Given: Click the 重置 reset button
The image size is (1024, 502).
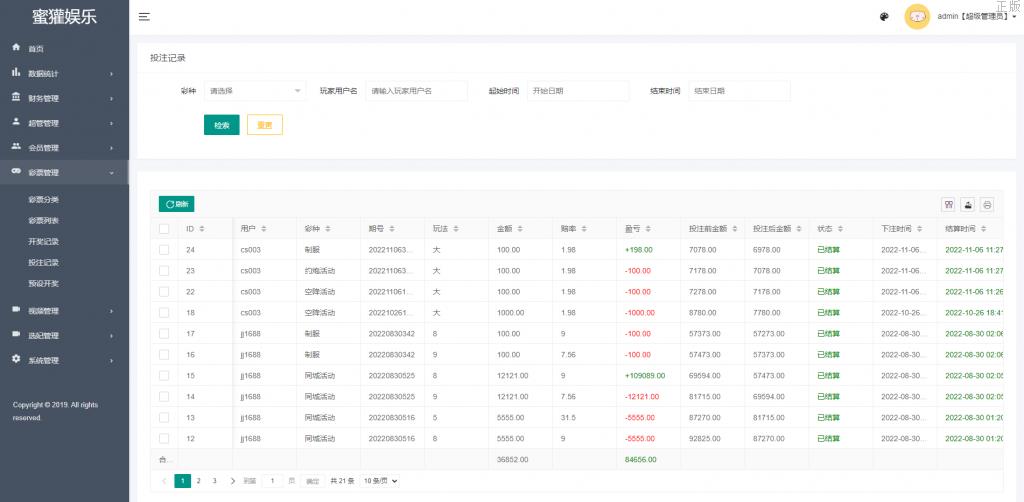Looking at the screenshot, I should 265,125.
